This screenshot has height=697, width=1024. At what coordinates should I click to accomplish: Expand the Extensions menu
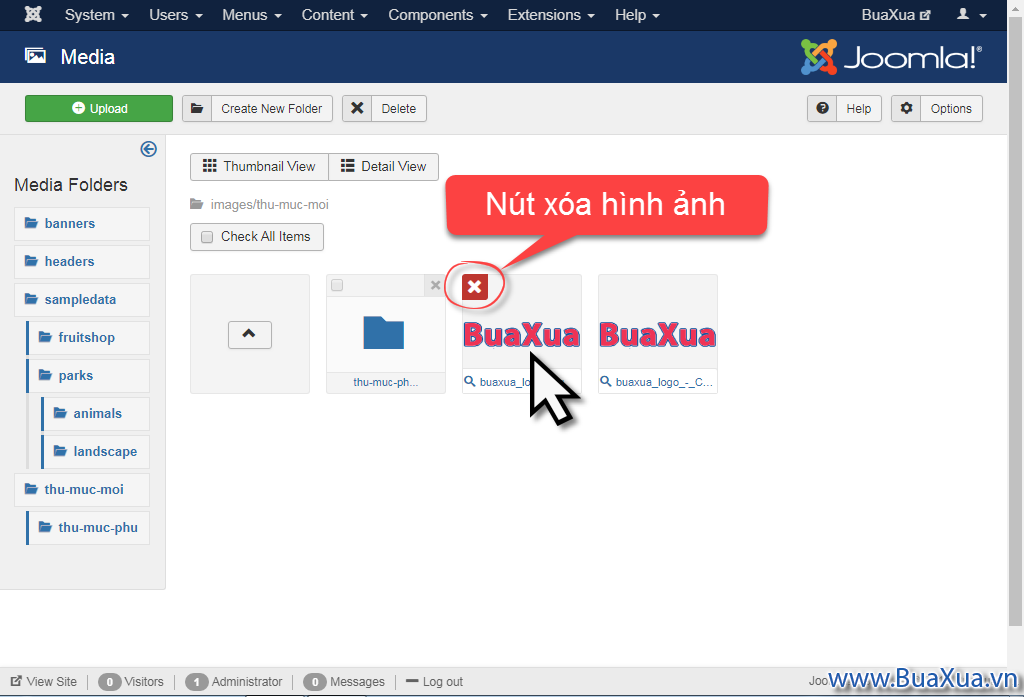coord(551,15)
